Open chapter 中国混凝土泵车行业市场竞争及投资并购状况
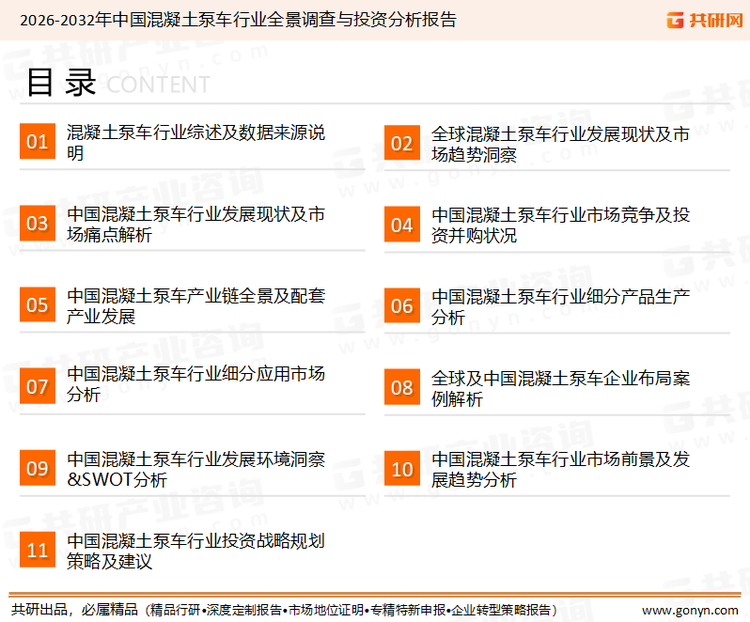750x622 pixels. pyautogui.click(x=560, y=225)
